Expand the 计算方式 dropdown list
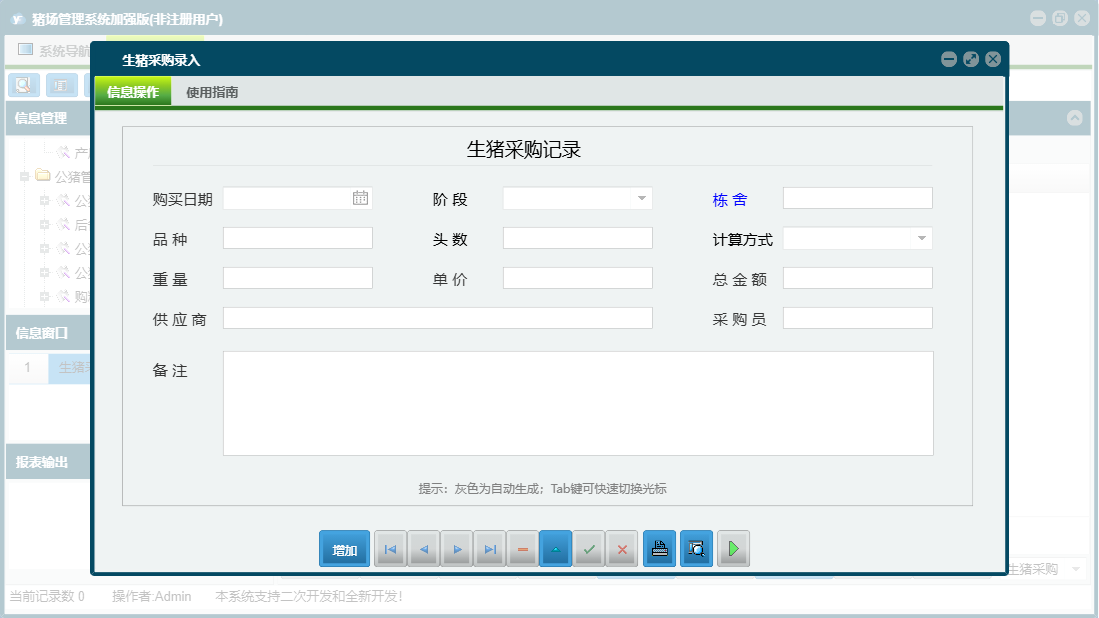1099x618 pixels. (x=921, y=238)
